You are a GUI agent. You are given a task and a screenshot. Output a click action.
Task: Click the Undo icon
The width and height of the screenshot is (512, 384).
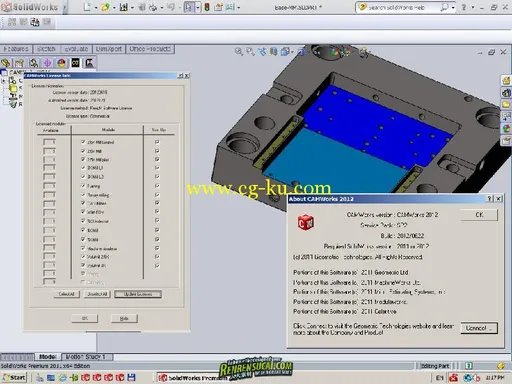(x=171, y=7)
